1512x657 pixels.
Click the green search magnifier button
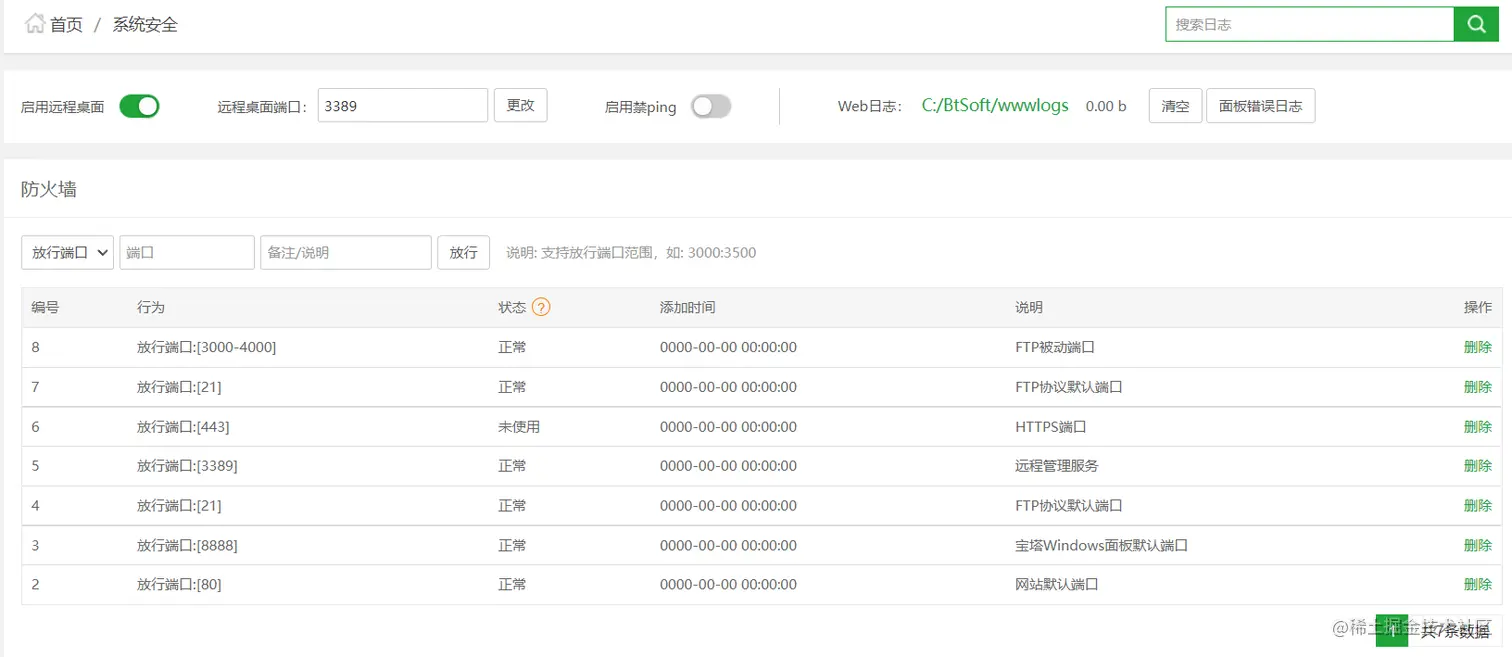[x=1476, y=24]
